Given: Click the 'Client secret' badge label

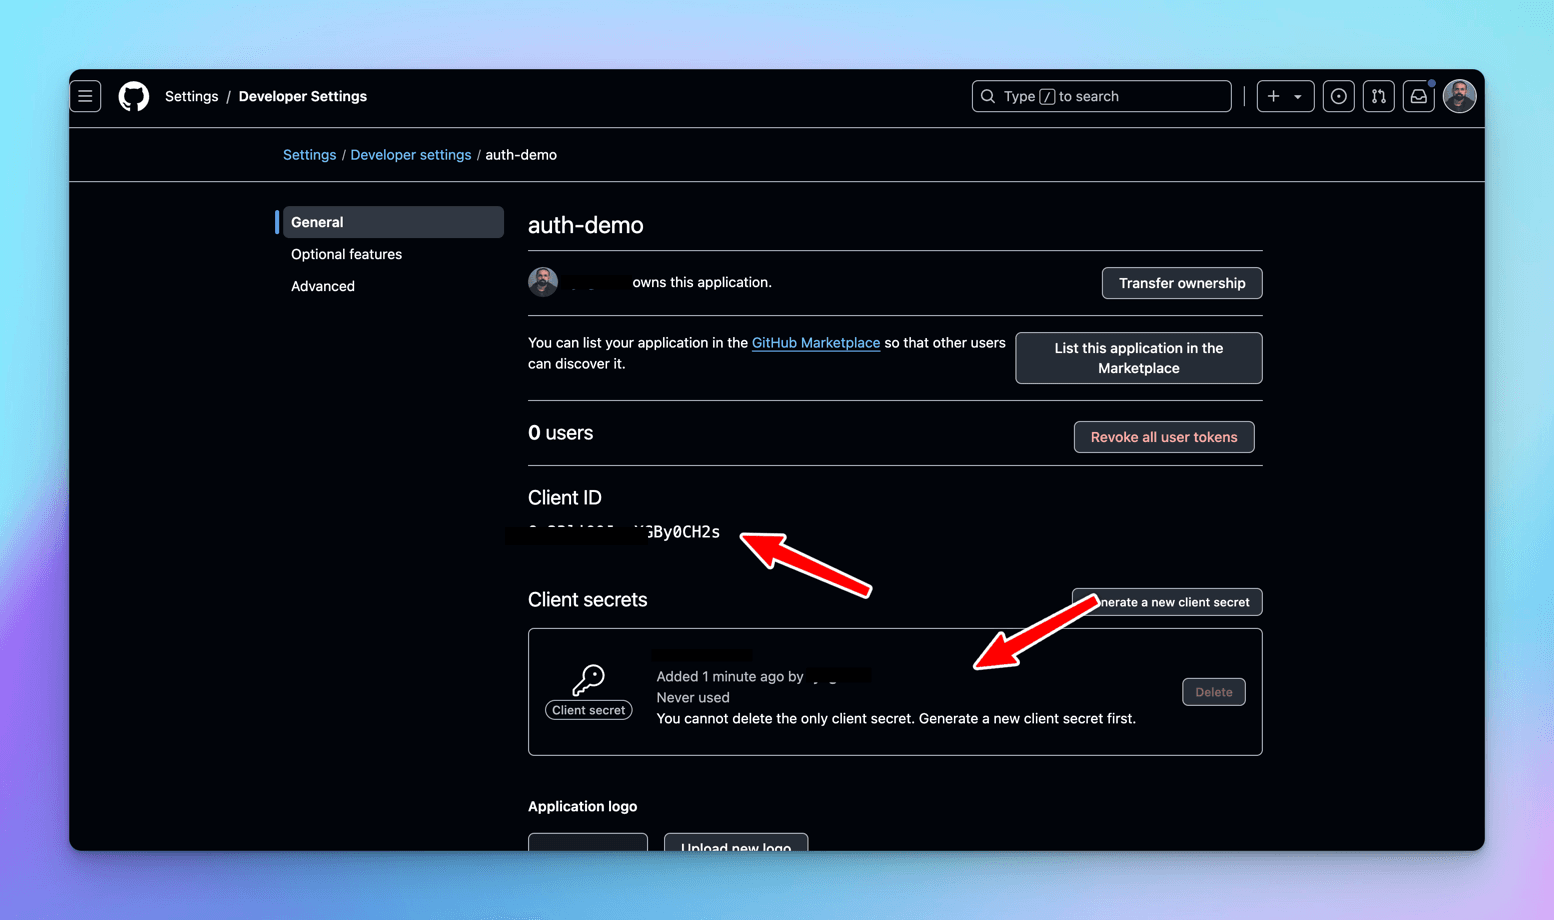Looking at the screenshot, I should [588, 710].
